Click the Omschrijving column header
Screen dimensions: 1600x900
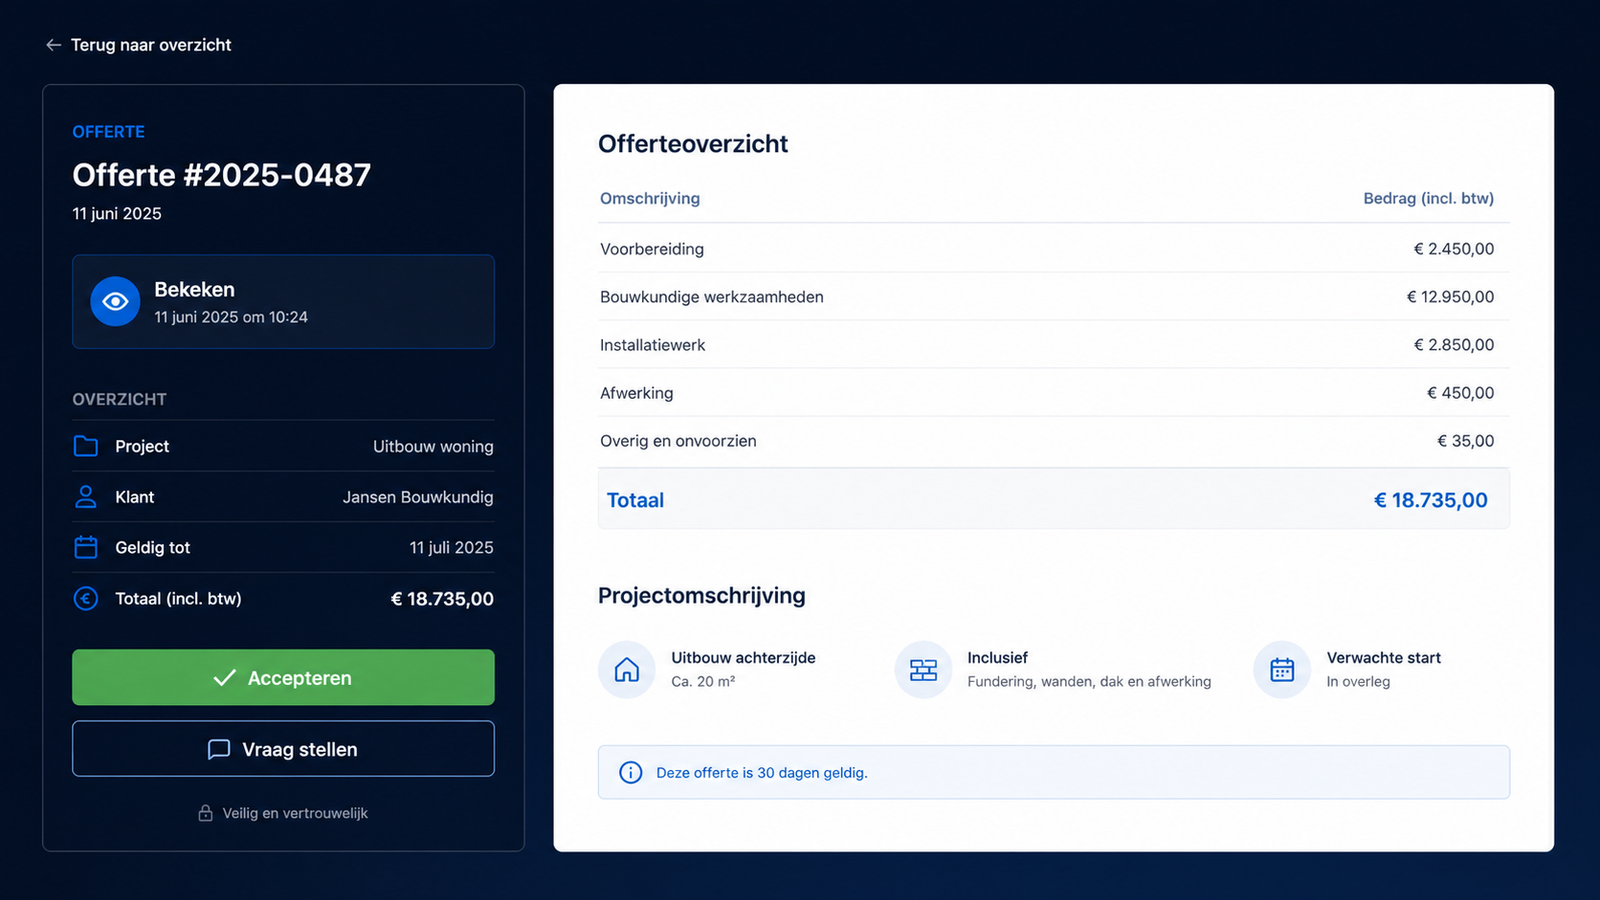point(650,198)
